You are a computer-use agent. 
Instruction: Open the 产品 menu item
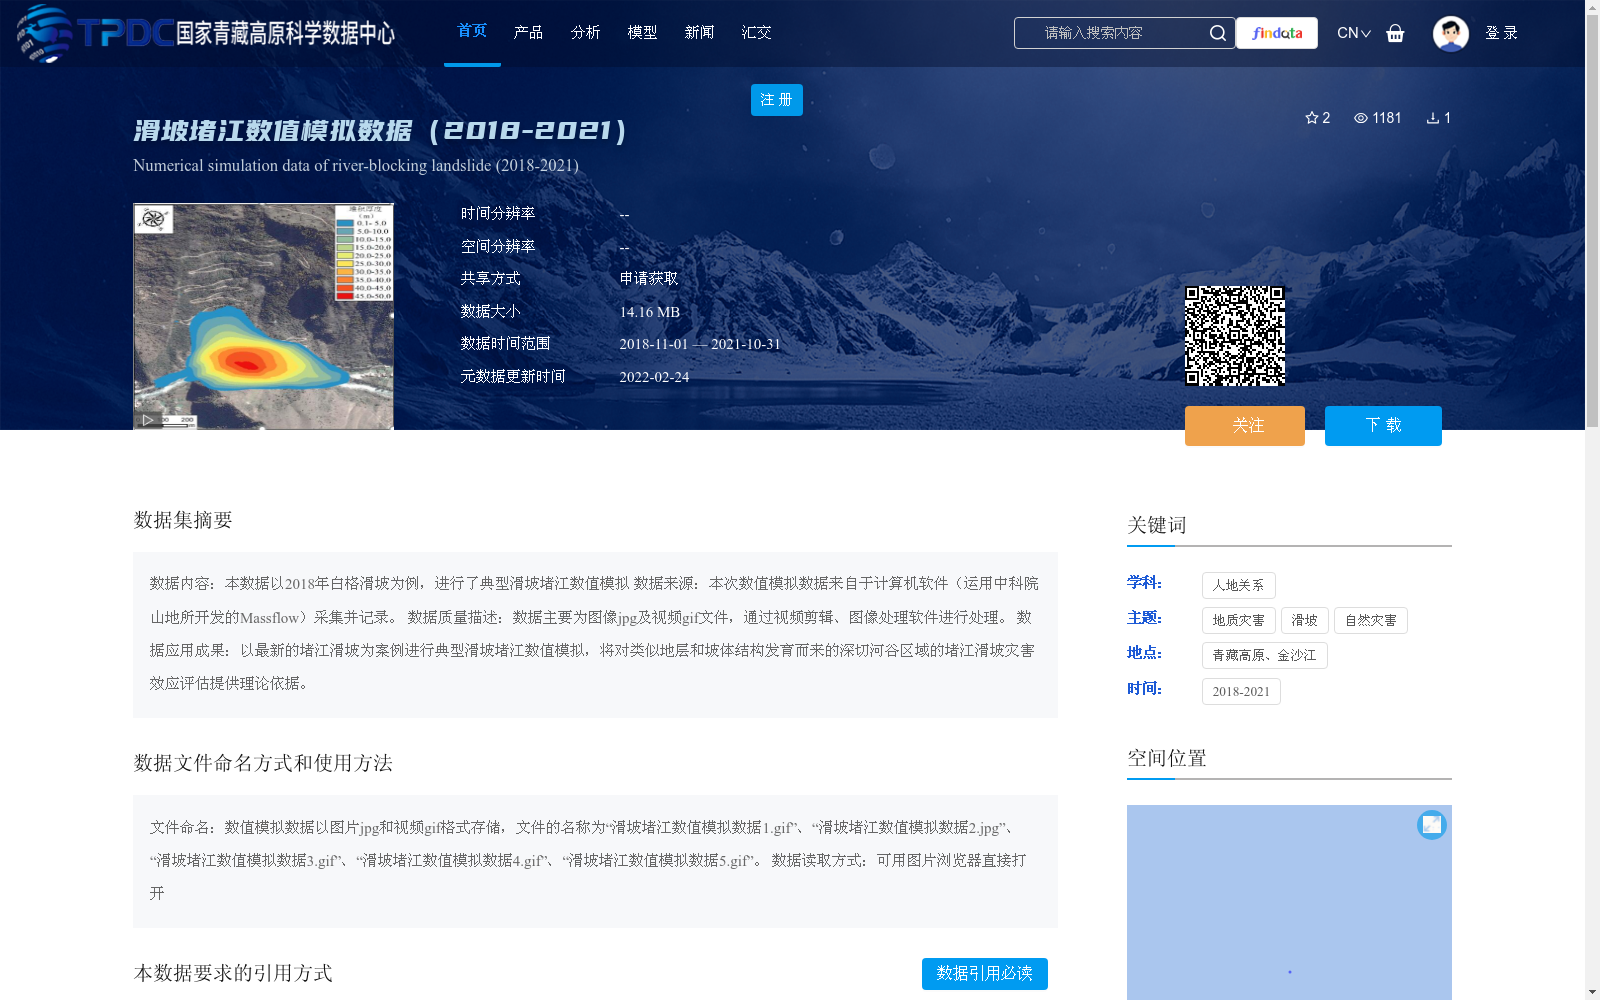529,32
